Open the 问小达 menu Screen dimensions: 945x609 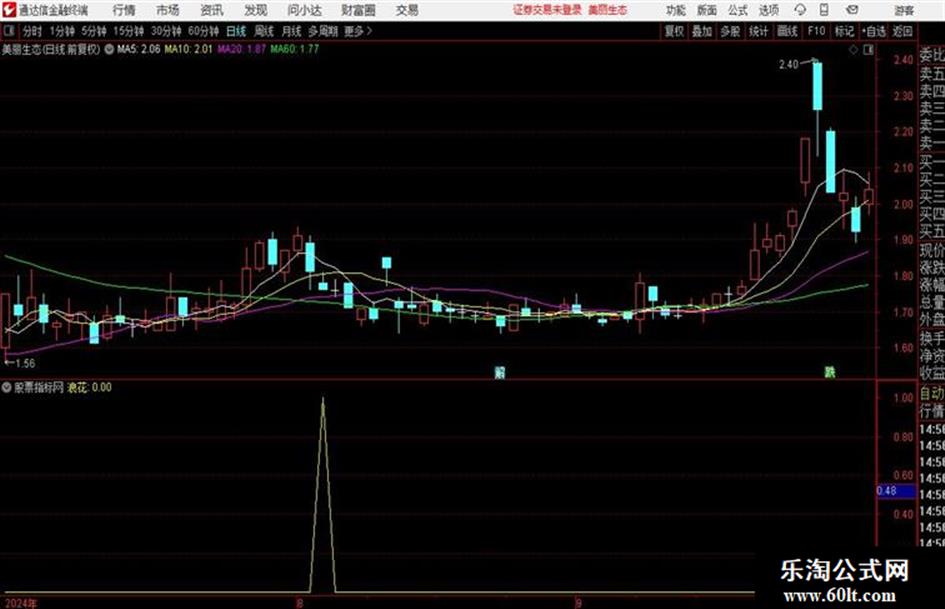304,10
